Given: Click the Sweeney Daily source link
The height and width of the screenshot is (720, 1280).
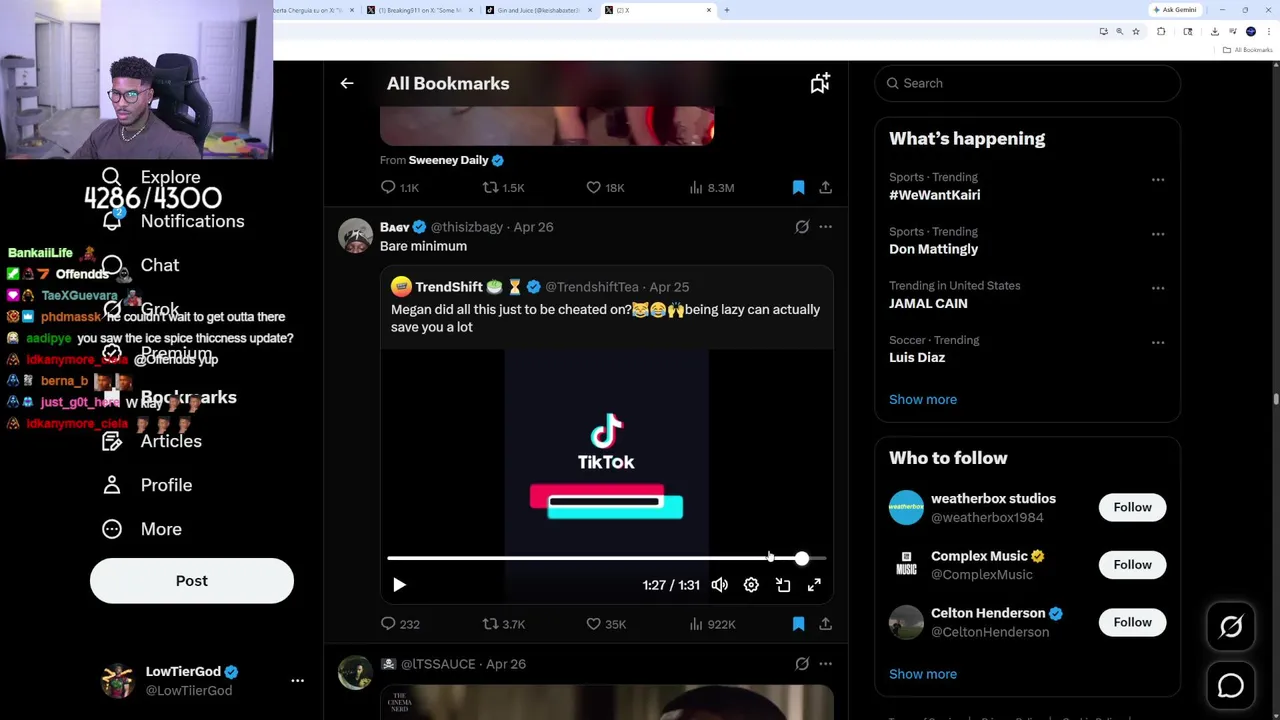Looking at the screenshot, I should 448,160.
